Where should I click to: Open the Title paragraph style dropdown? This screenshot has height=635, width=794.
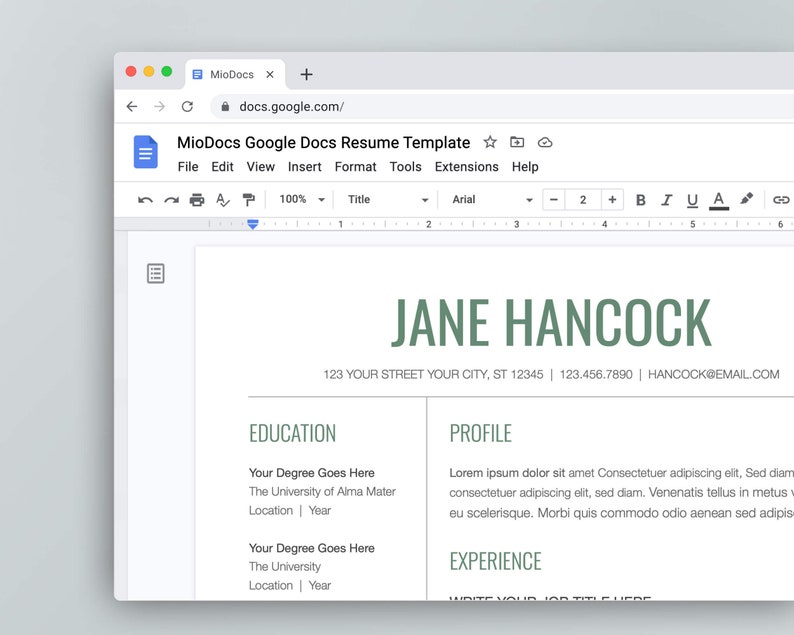point(388,200)
